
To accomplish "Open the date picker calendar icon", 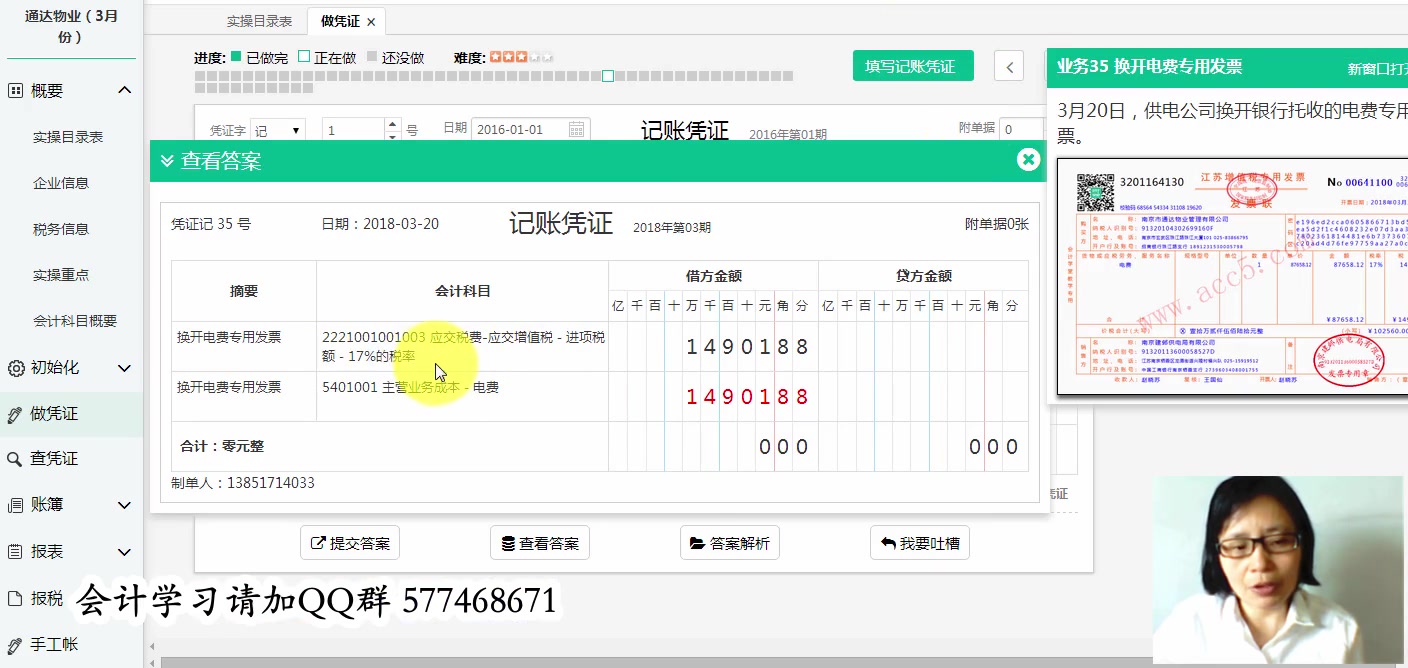I will coord(578,128).
